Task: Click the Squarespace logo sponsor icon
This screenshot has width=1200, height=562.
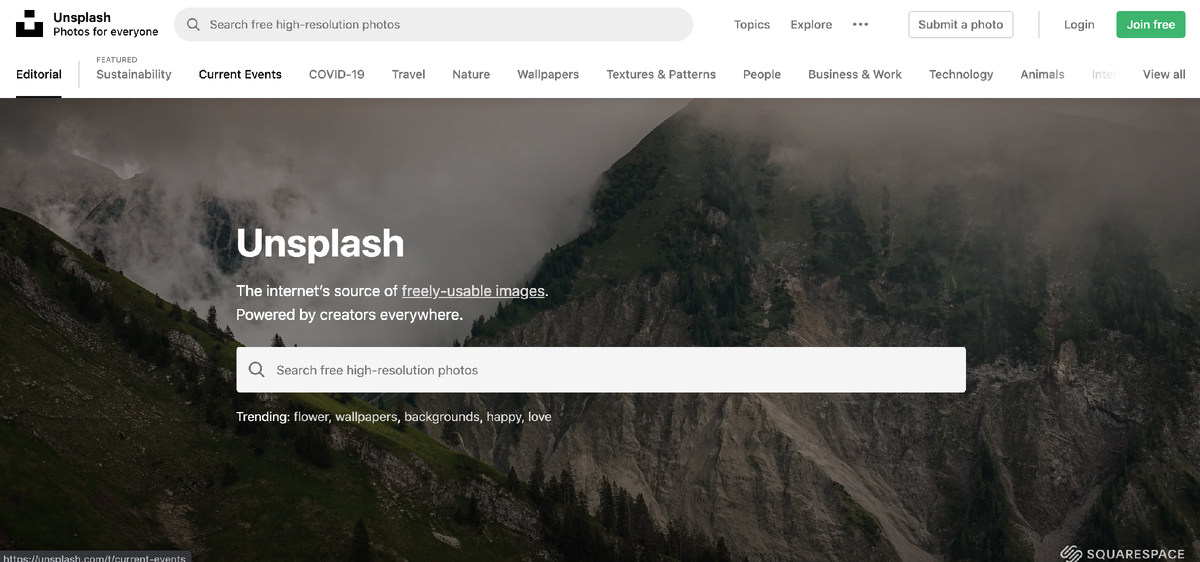Action: point(1071,553)
